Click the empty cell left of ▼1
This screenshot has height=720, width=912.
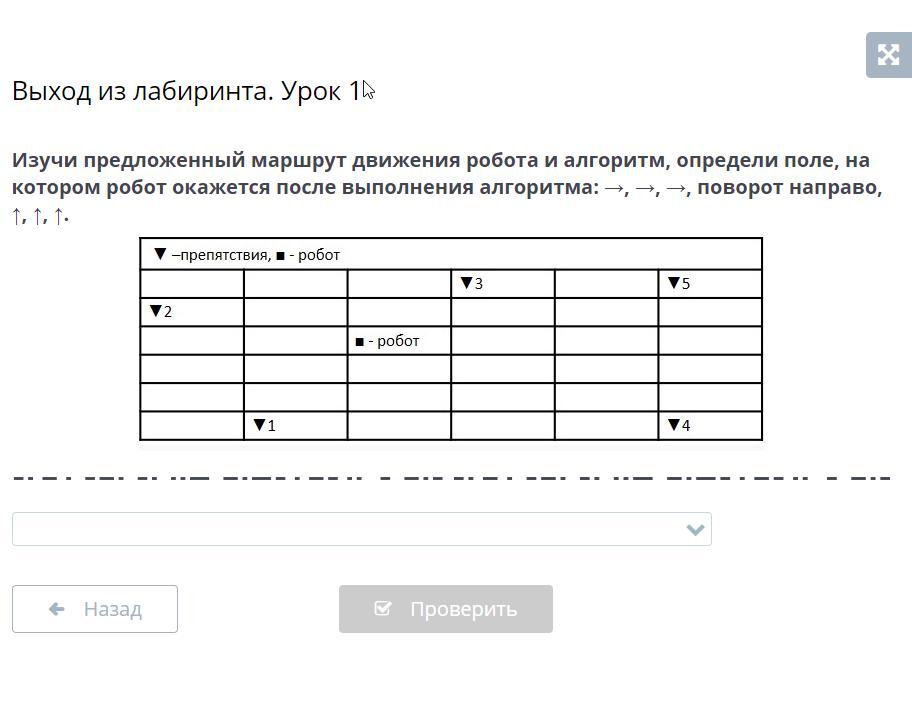coord(192,426)
